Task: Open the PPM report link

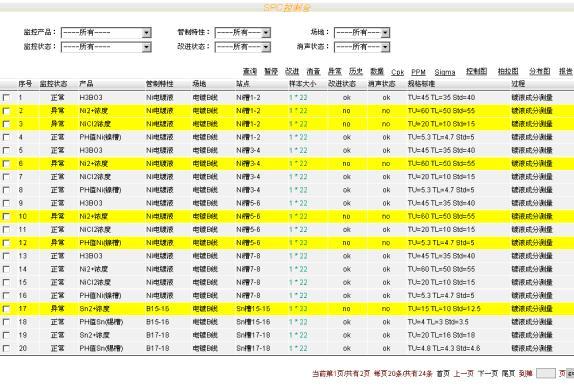Action: tap(418, 72)
